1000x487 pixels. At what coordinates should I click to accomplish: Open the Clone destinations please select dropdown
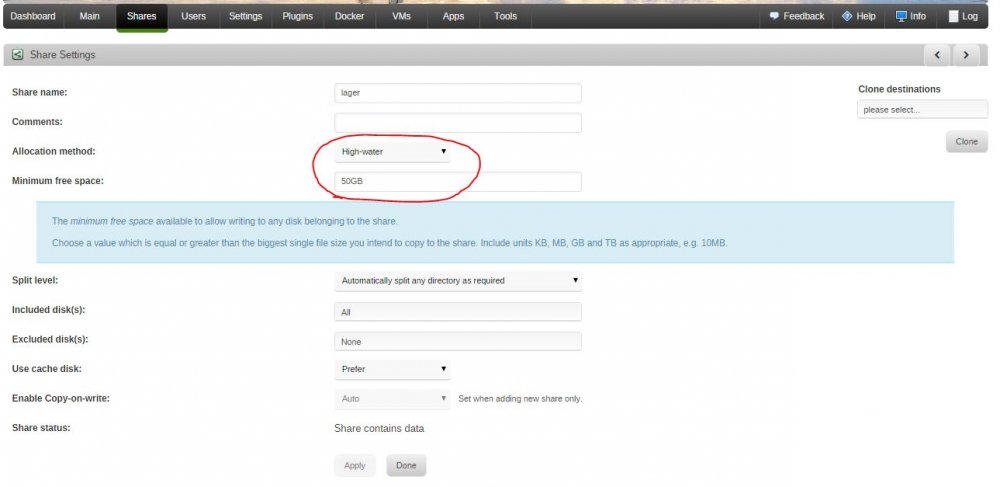(x=922, y=110)
